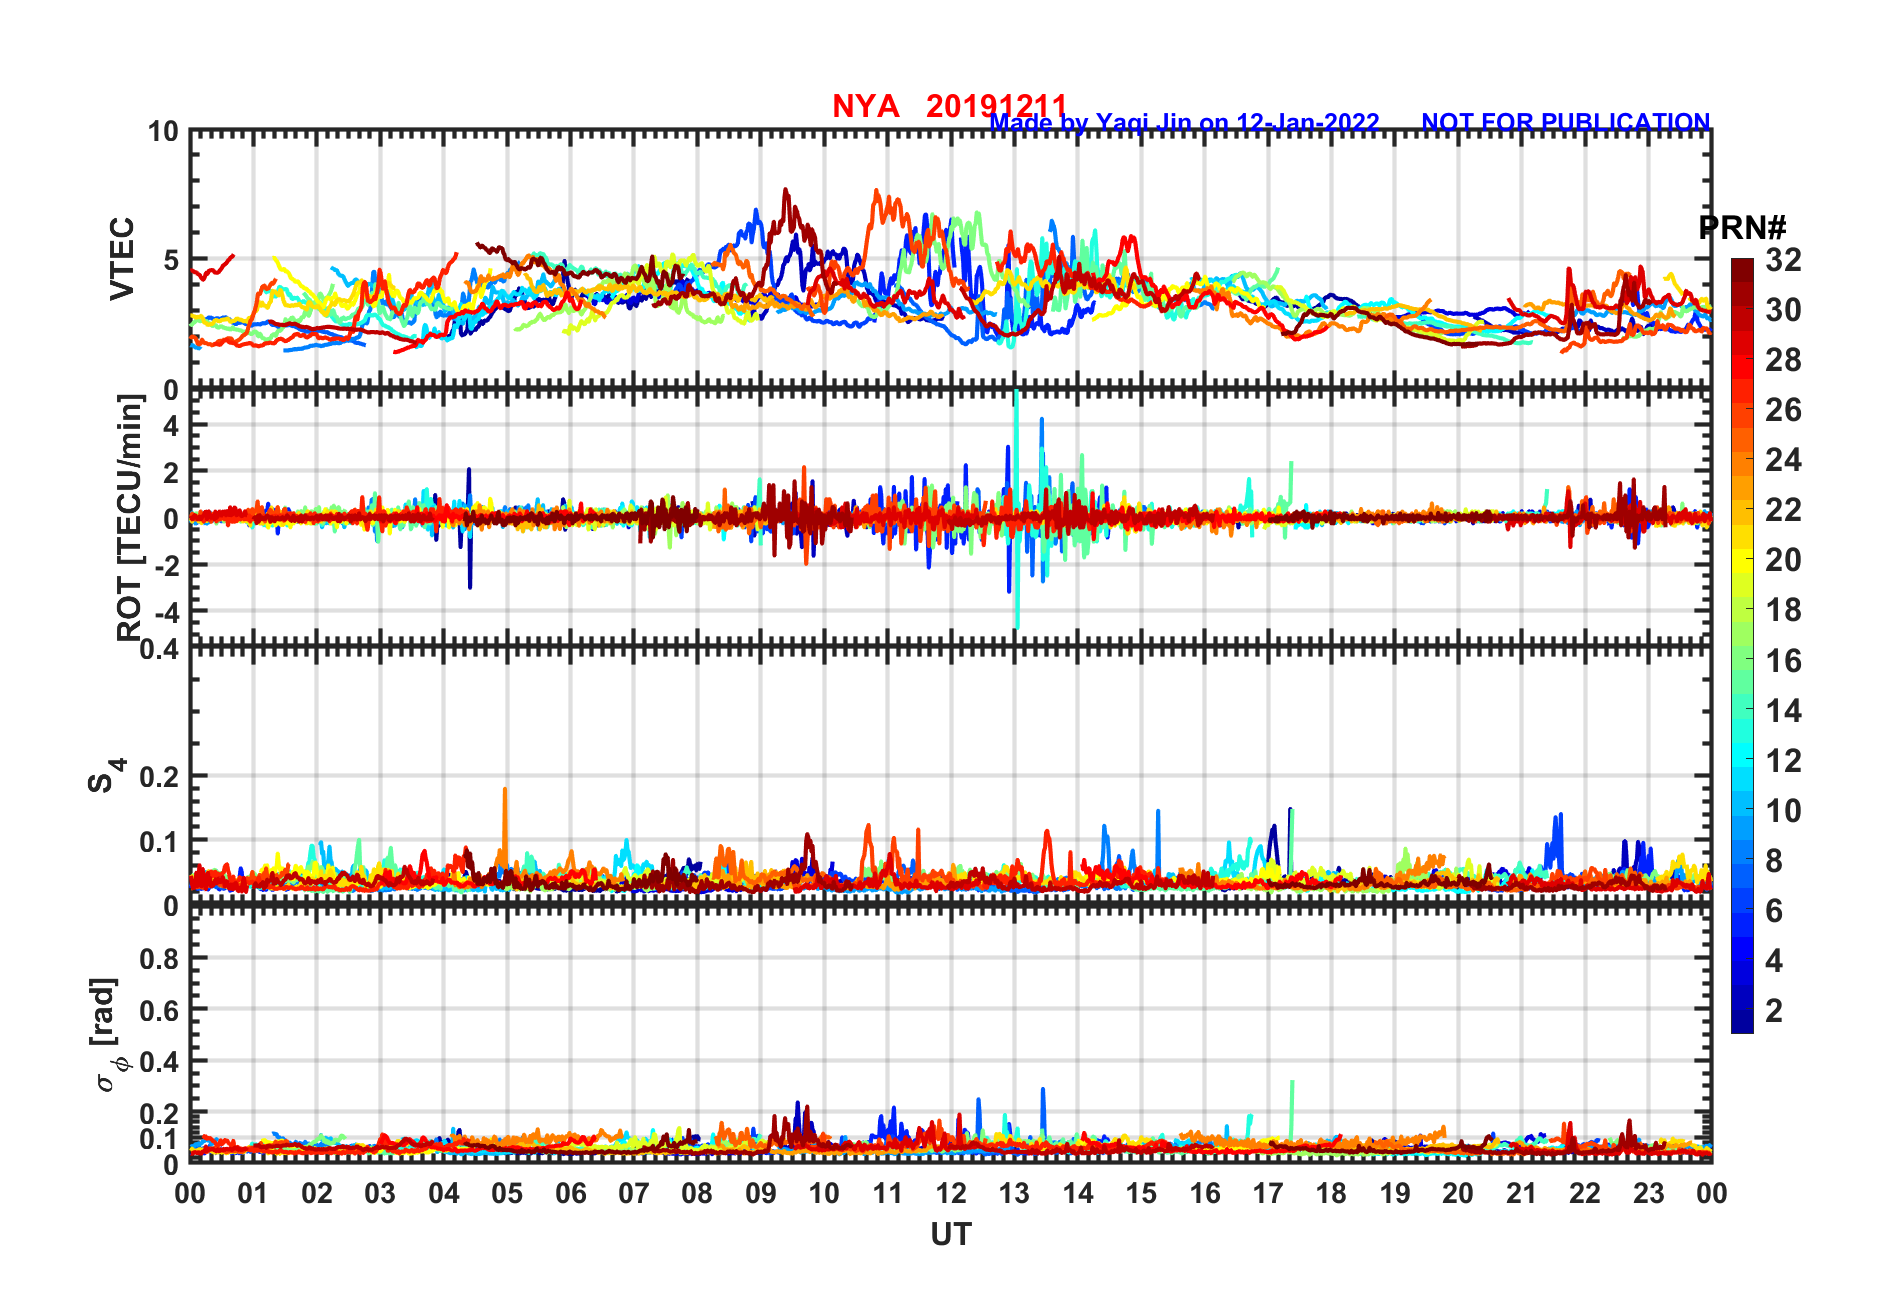The width and height of the screenshot is (1902, 1292).
Task: Click the x-axis tick label 19
Action: click(1395, 1193)
